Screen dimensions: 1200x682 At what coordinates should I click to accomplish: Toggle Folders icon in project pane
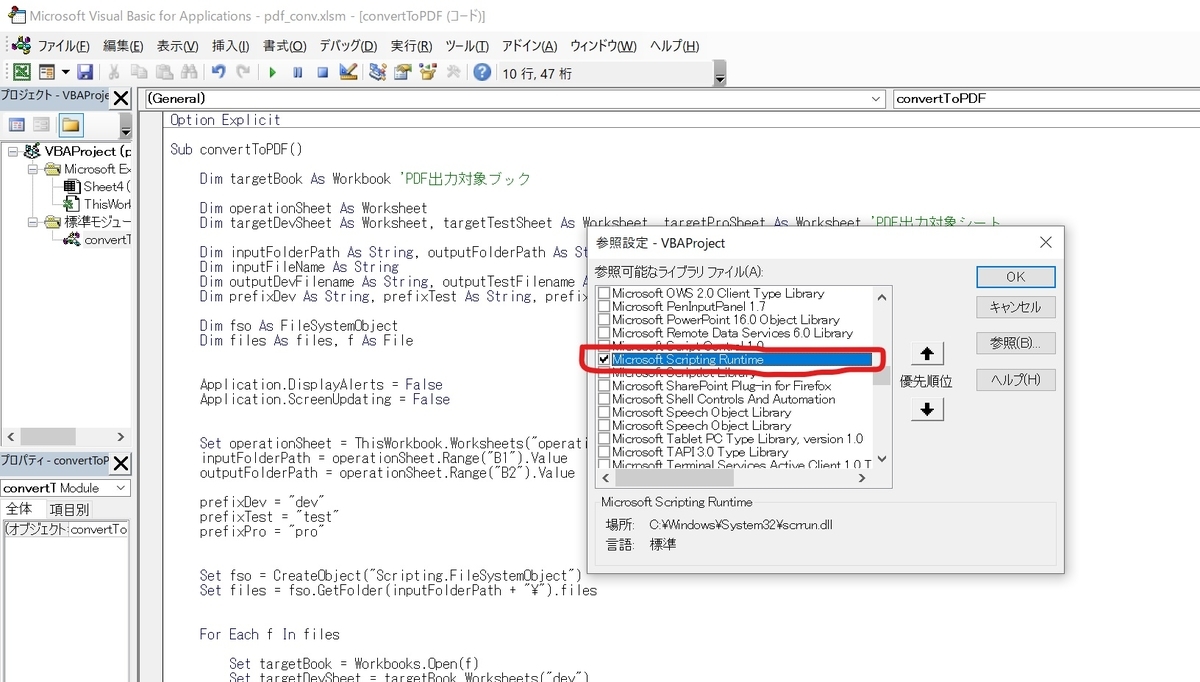pos(70,125)
